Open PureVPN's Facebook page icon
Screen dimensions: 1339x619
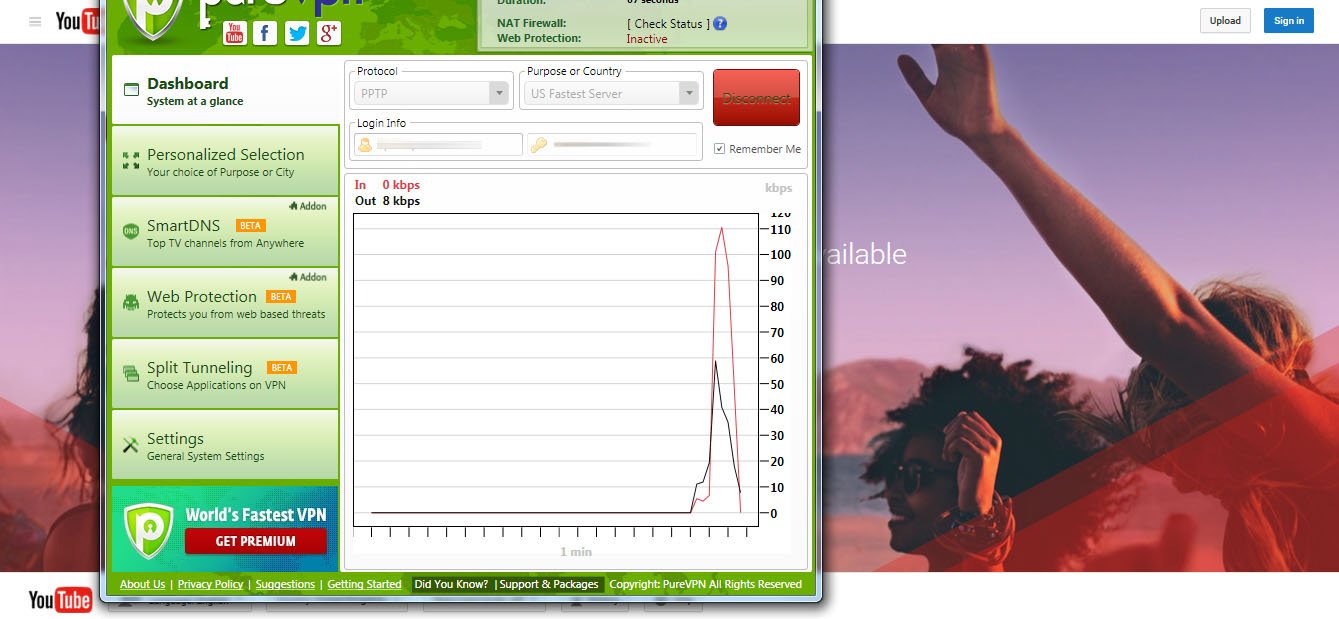point(265,33)
